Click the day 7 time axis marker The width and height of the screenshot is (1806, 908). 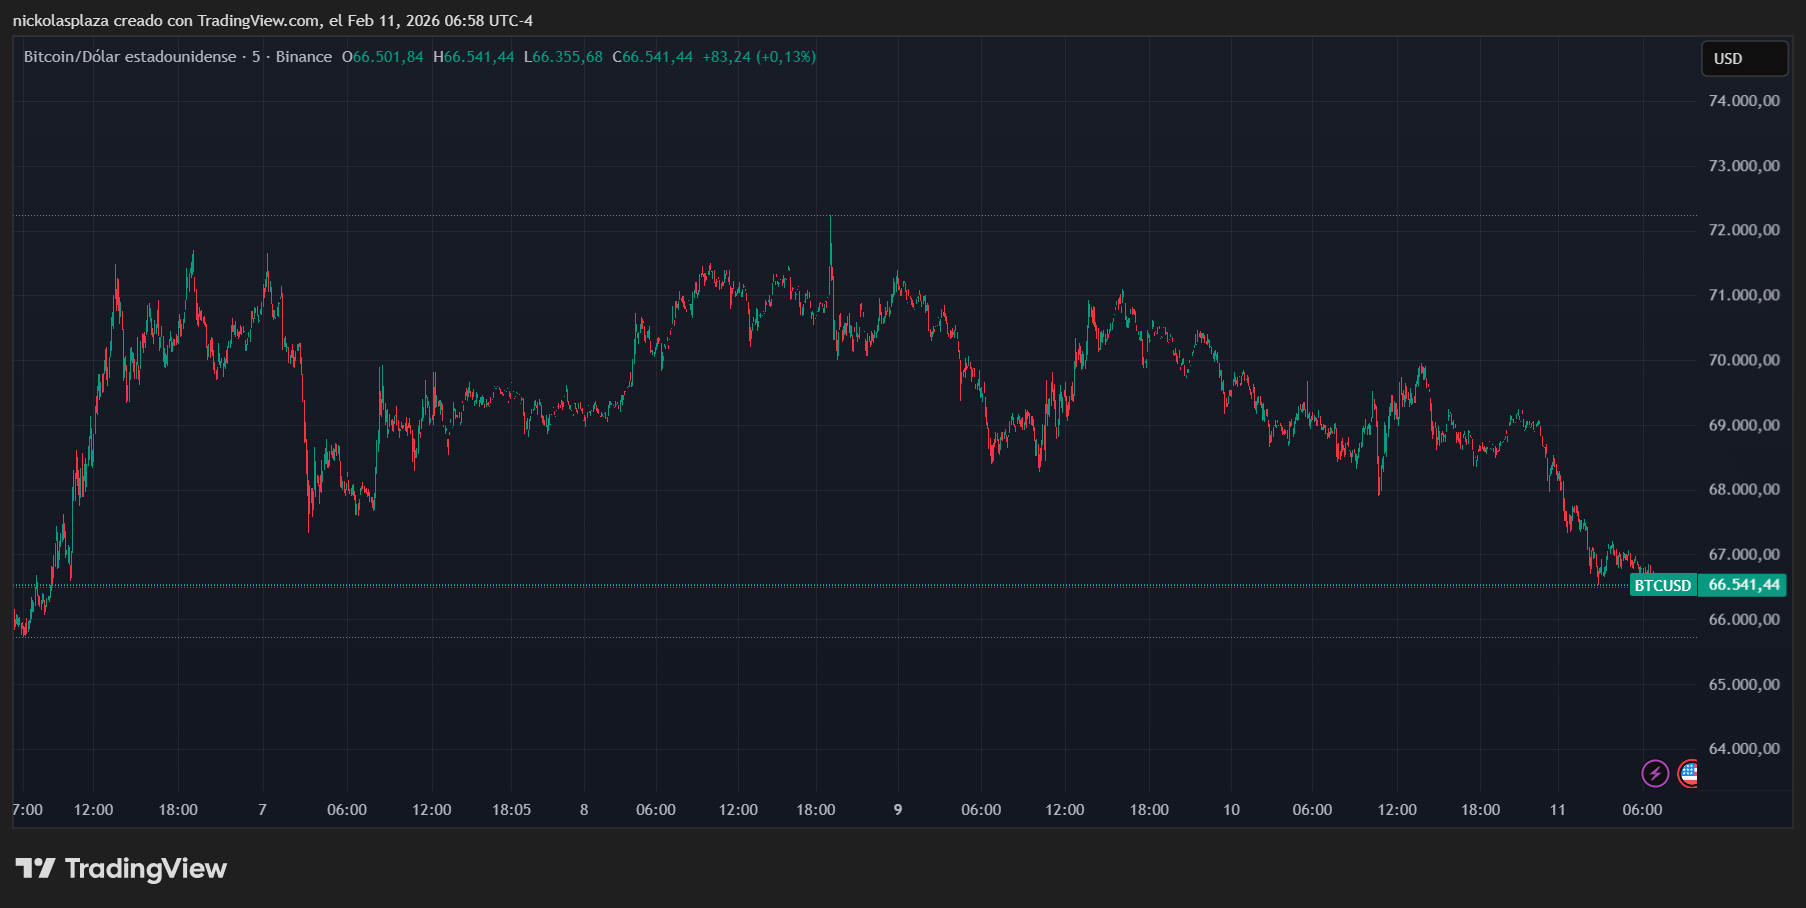tap(262, 810)
